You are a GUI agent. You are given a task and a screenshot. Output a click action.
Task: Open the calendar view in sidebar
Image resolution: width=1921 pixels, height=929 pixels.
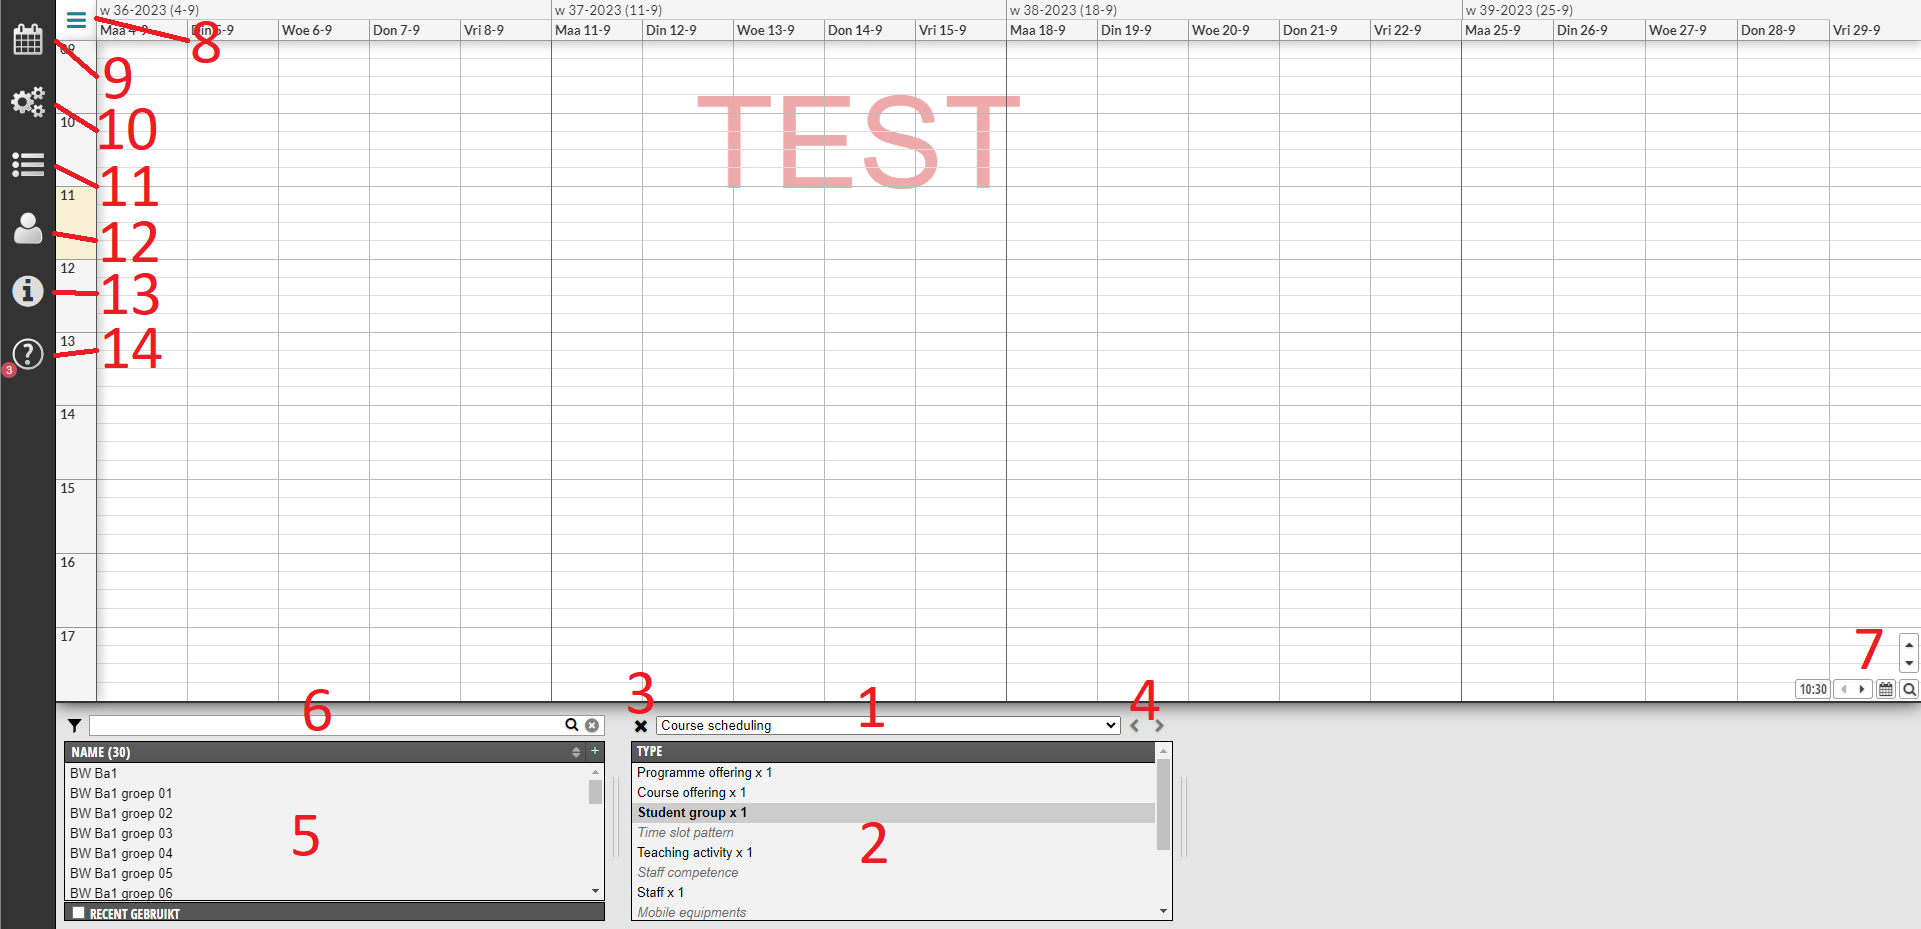pyautogui.click(x=28, y=40)
